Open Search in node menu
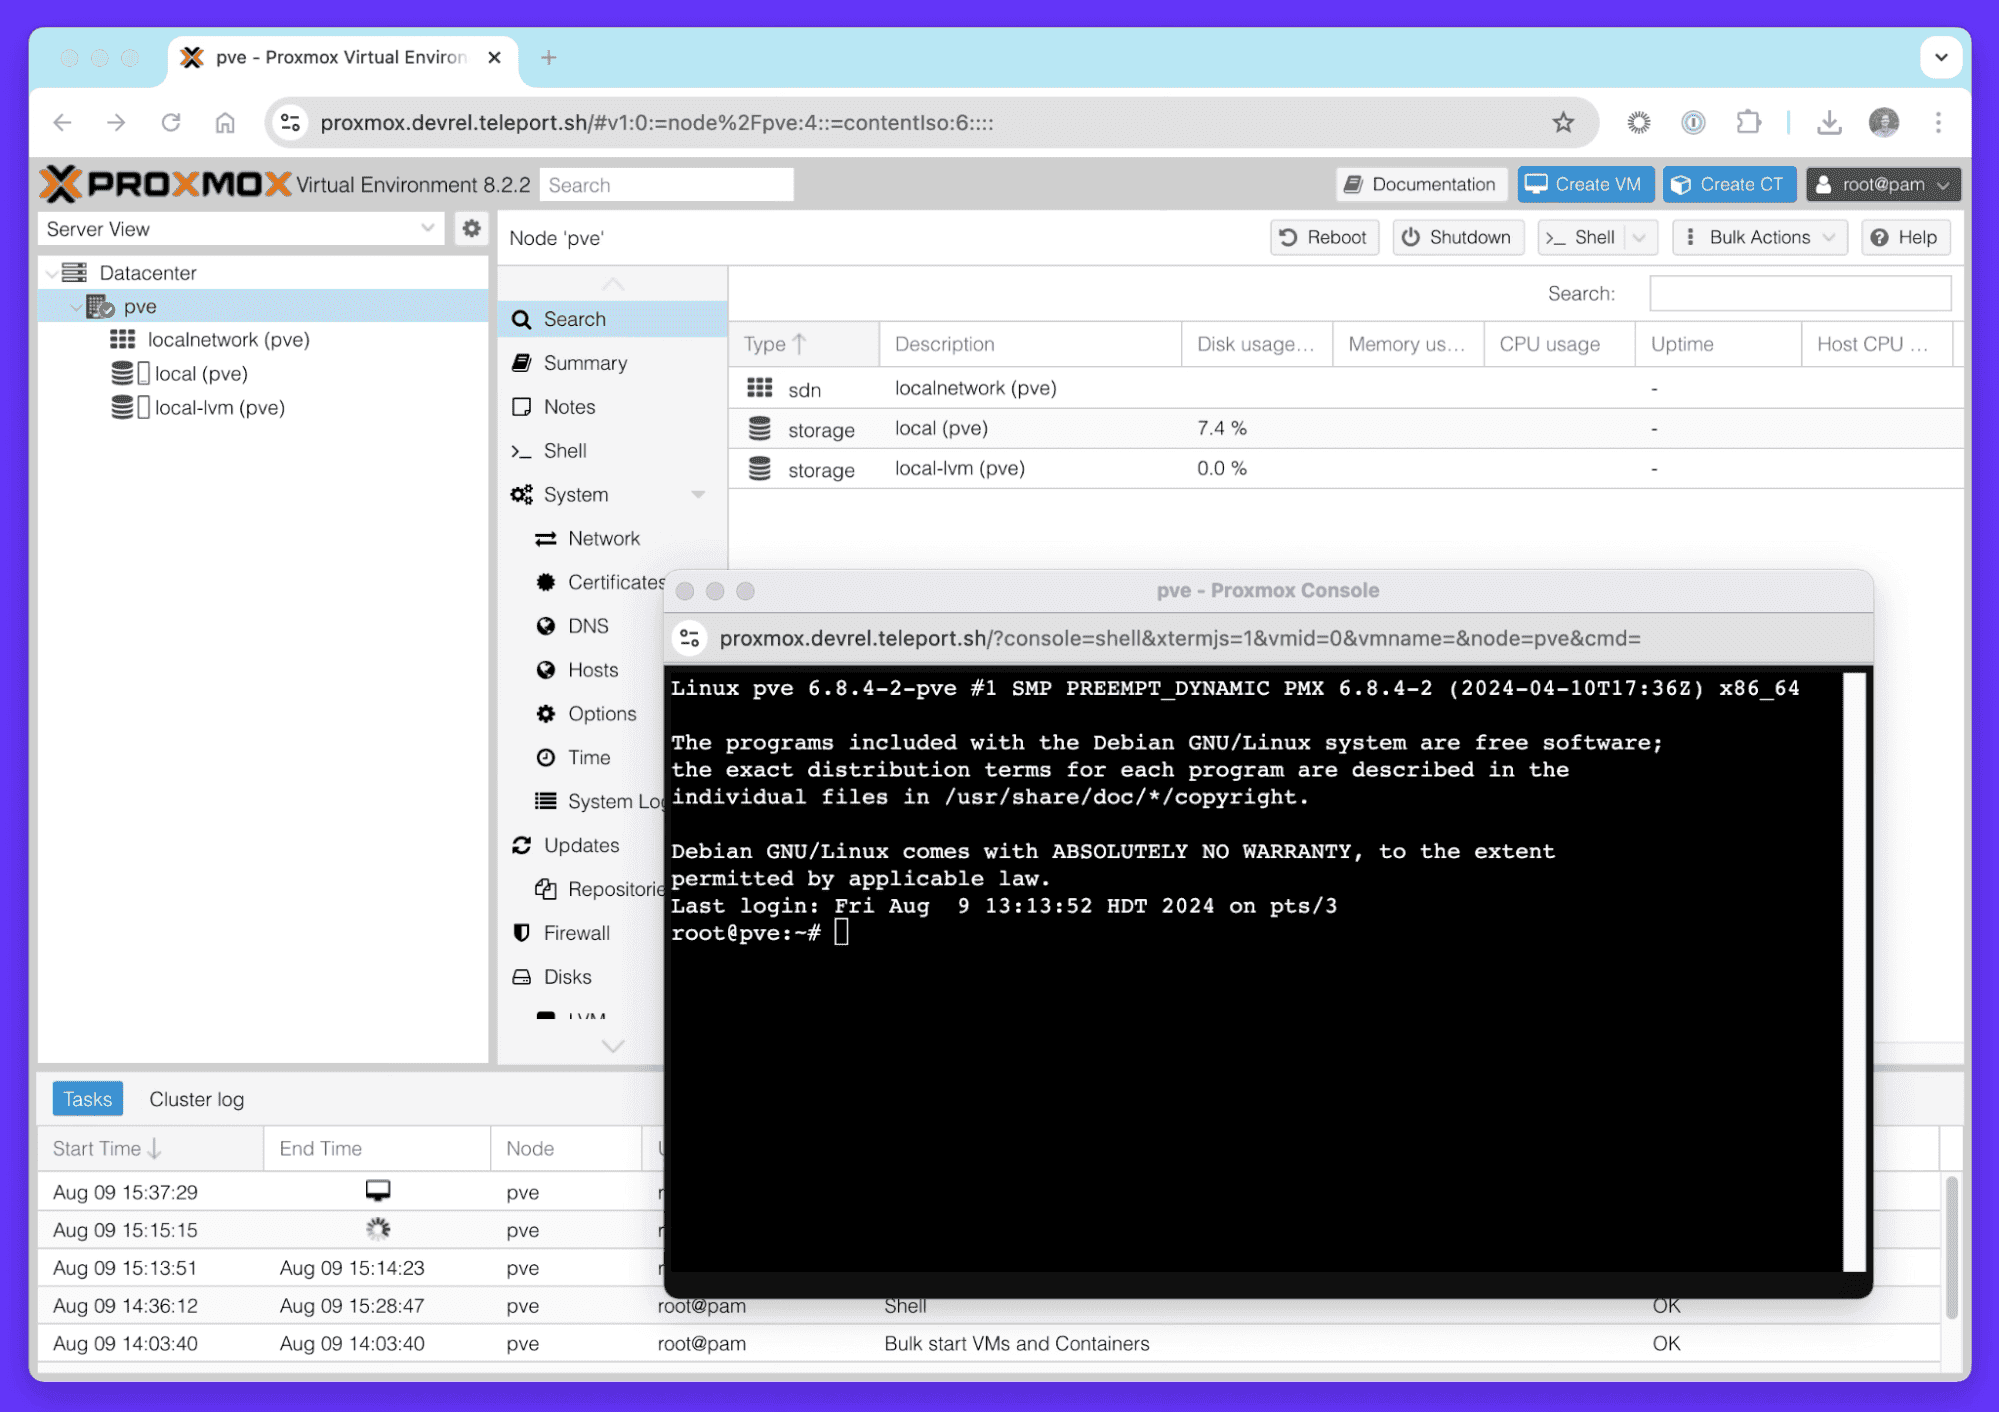The image size is (1999, 1413). [x=612, y=319]
